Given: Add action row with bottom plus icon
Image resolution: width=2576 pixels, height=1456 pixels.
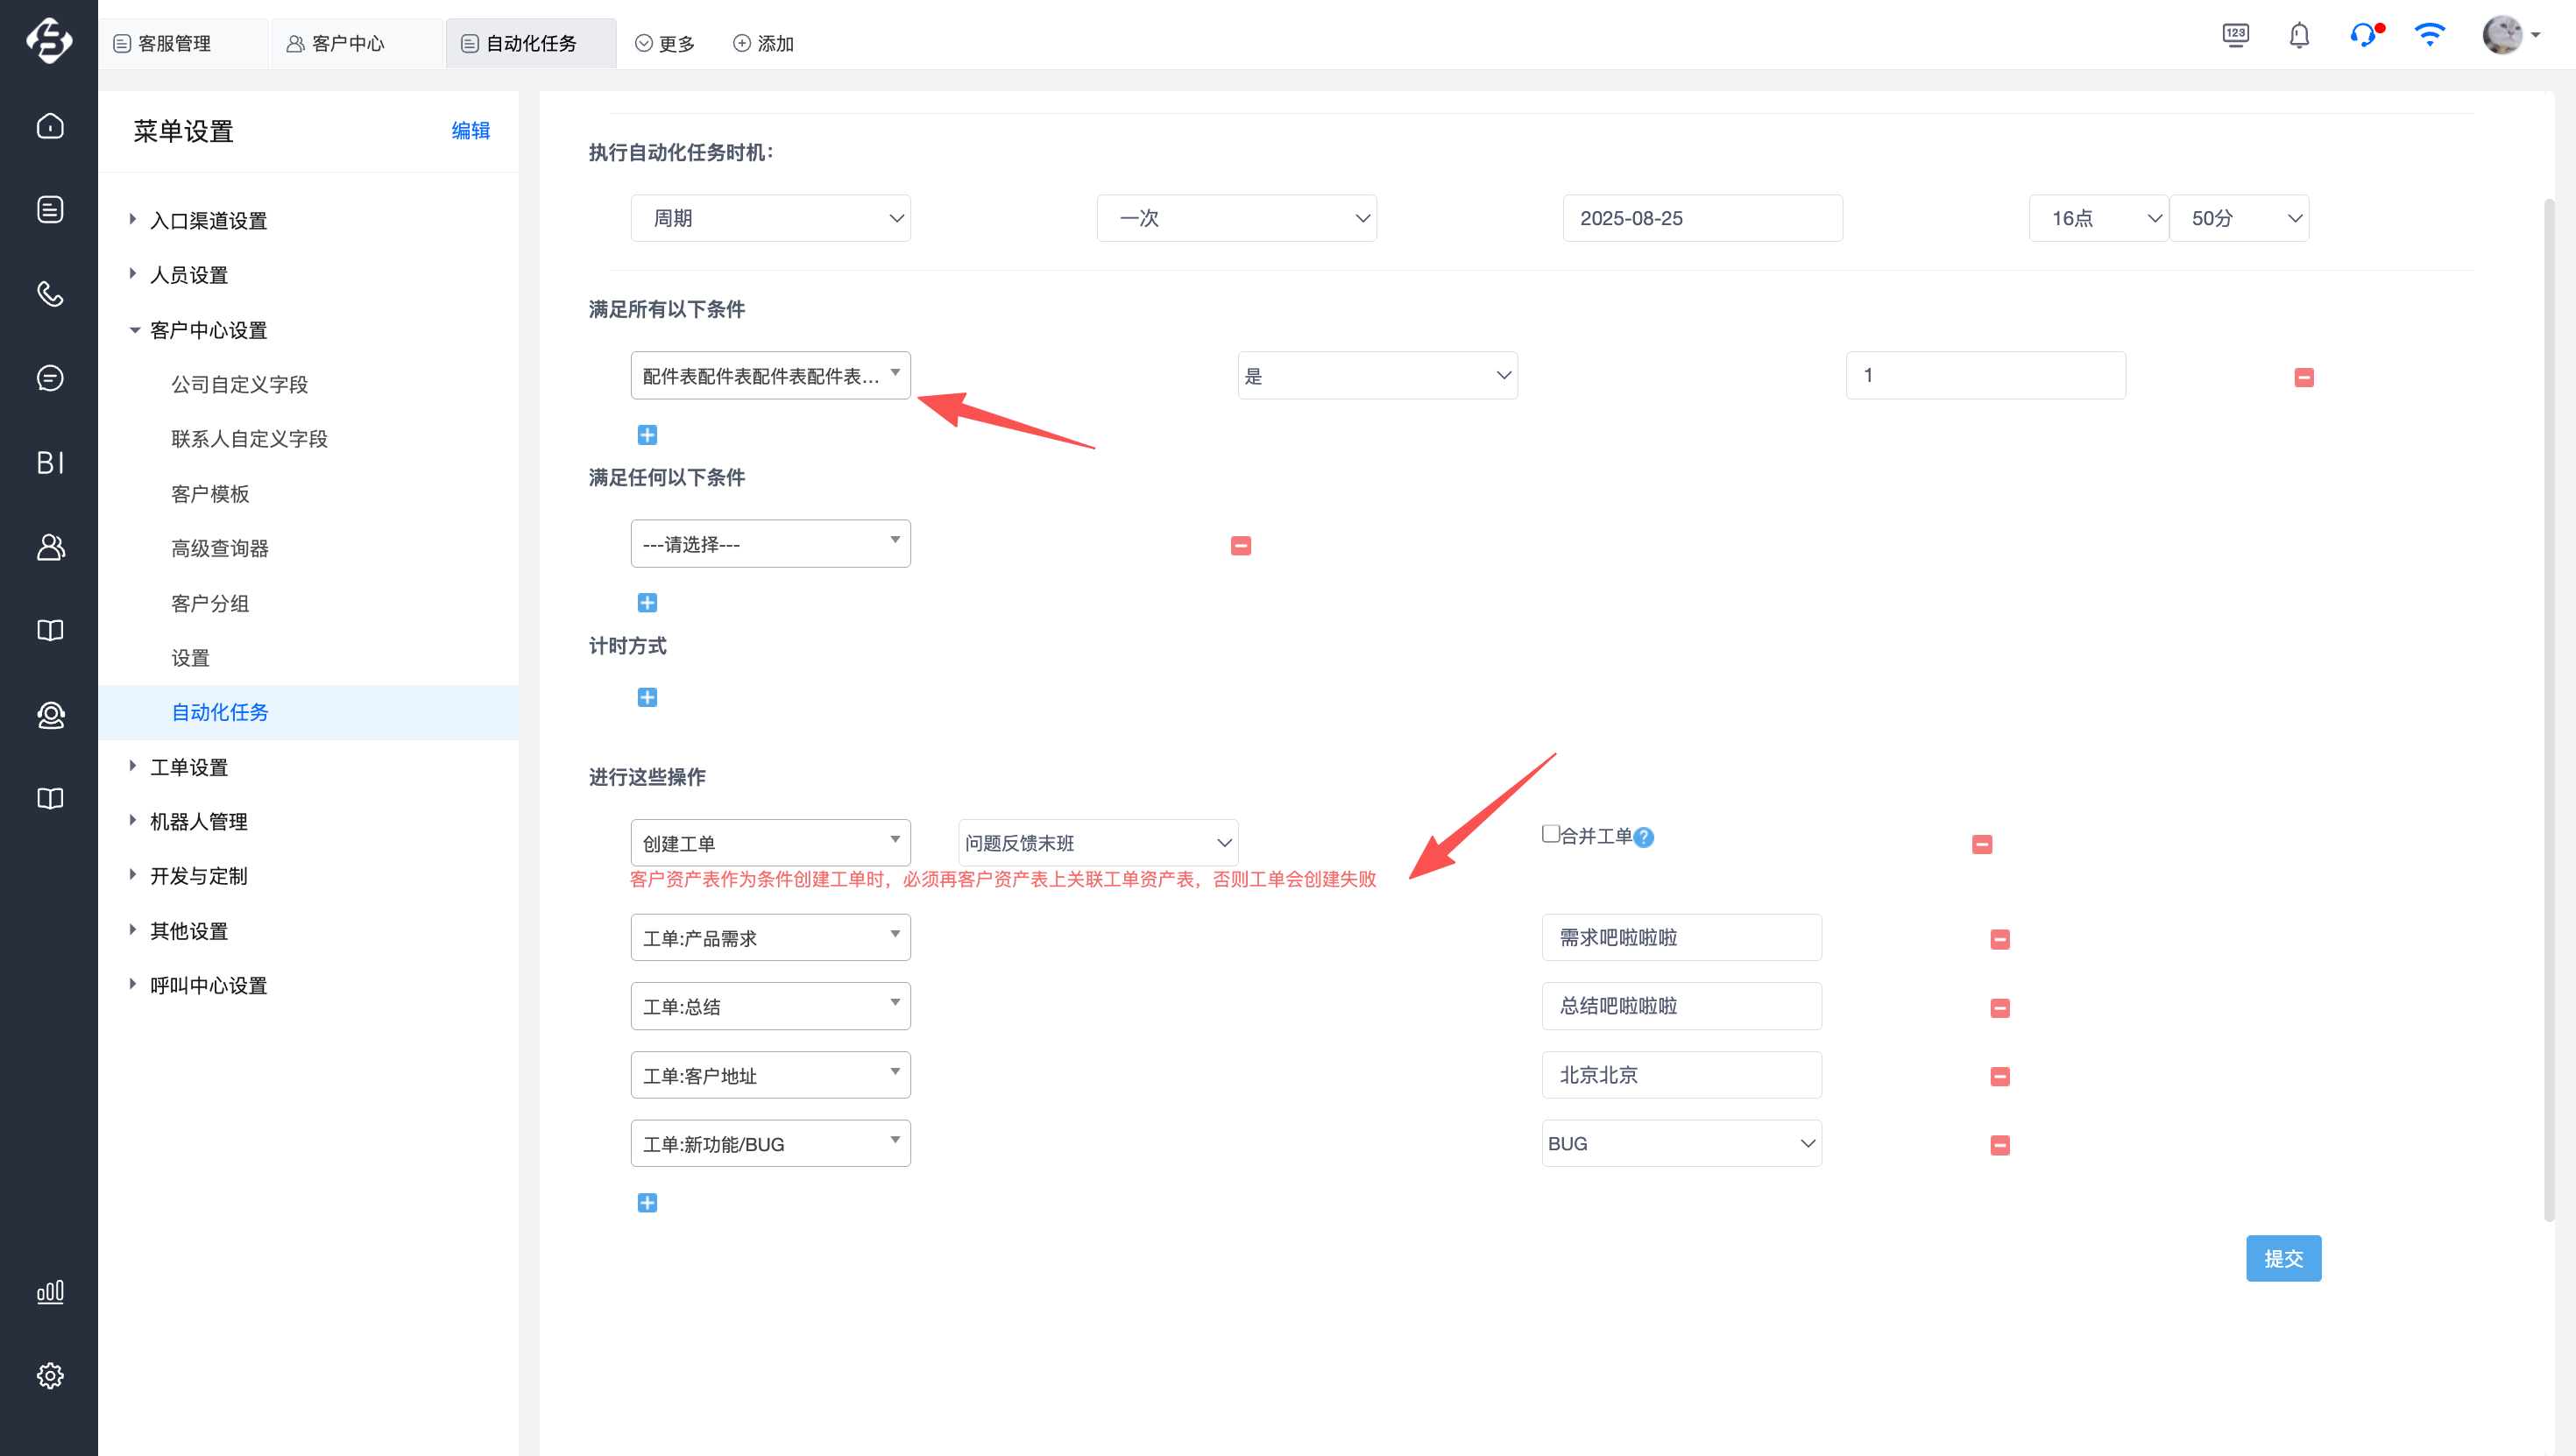Looking at the screenshot, I should click(x=647, y=1202).
